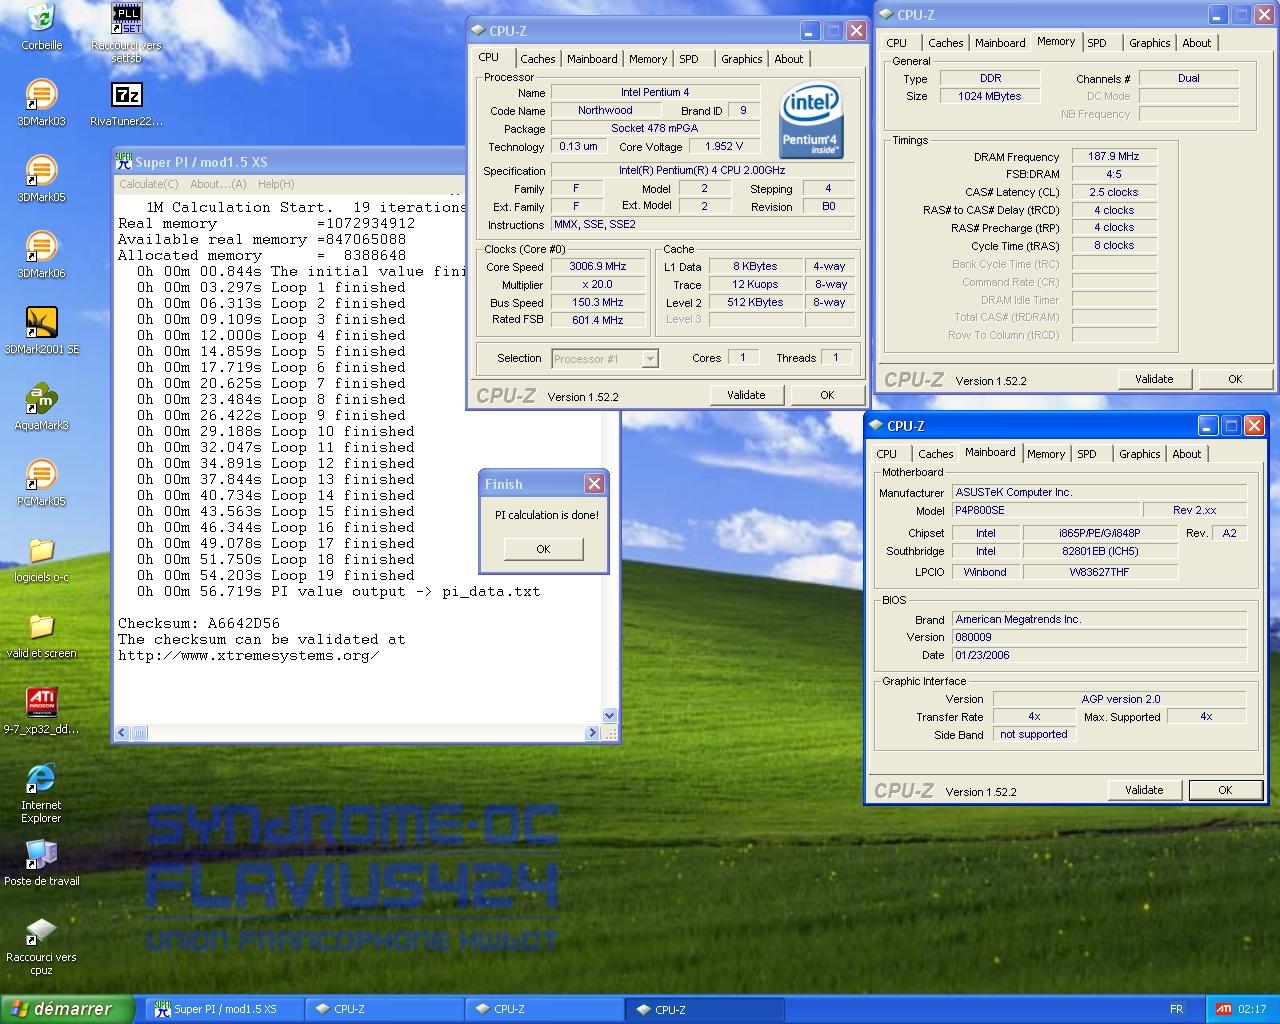Open Graphics tab in CPU window
The height and width of the screenshot is (1024, 1280).
point(742,59)
